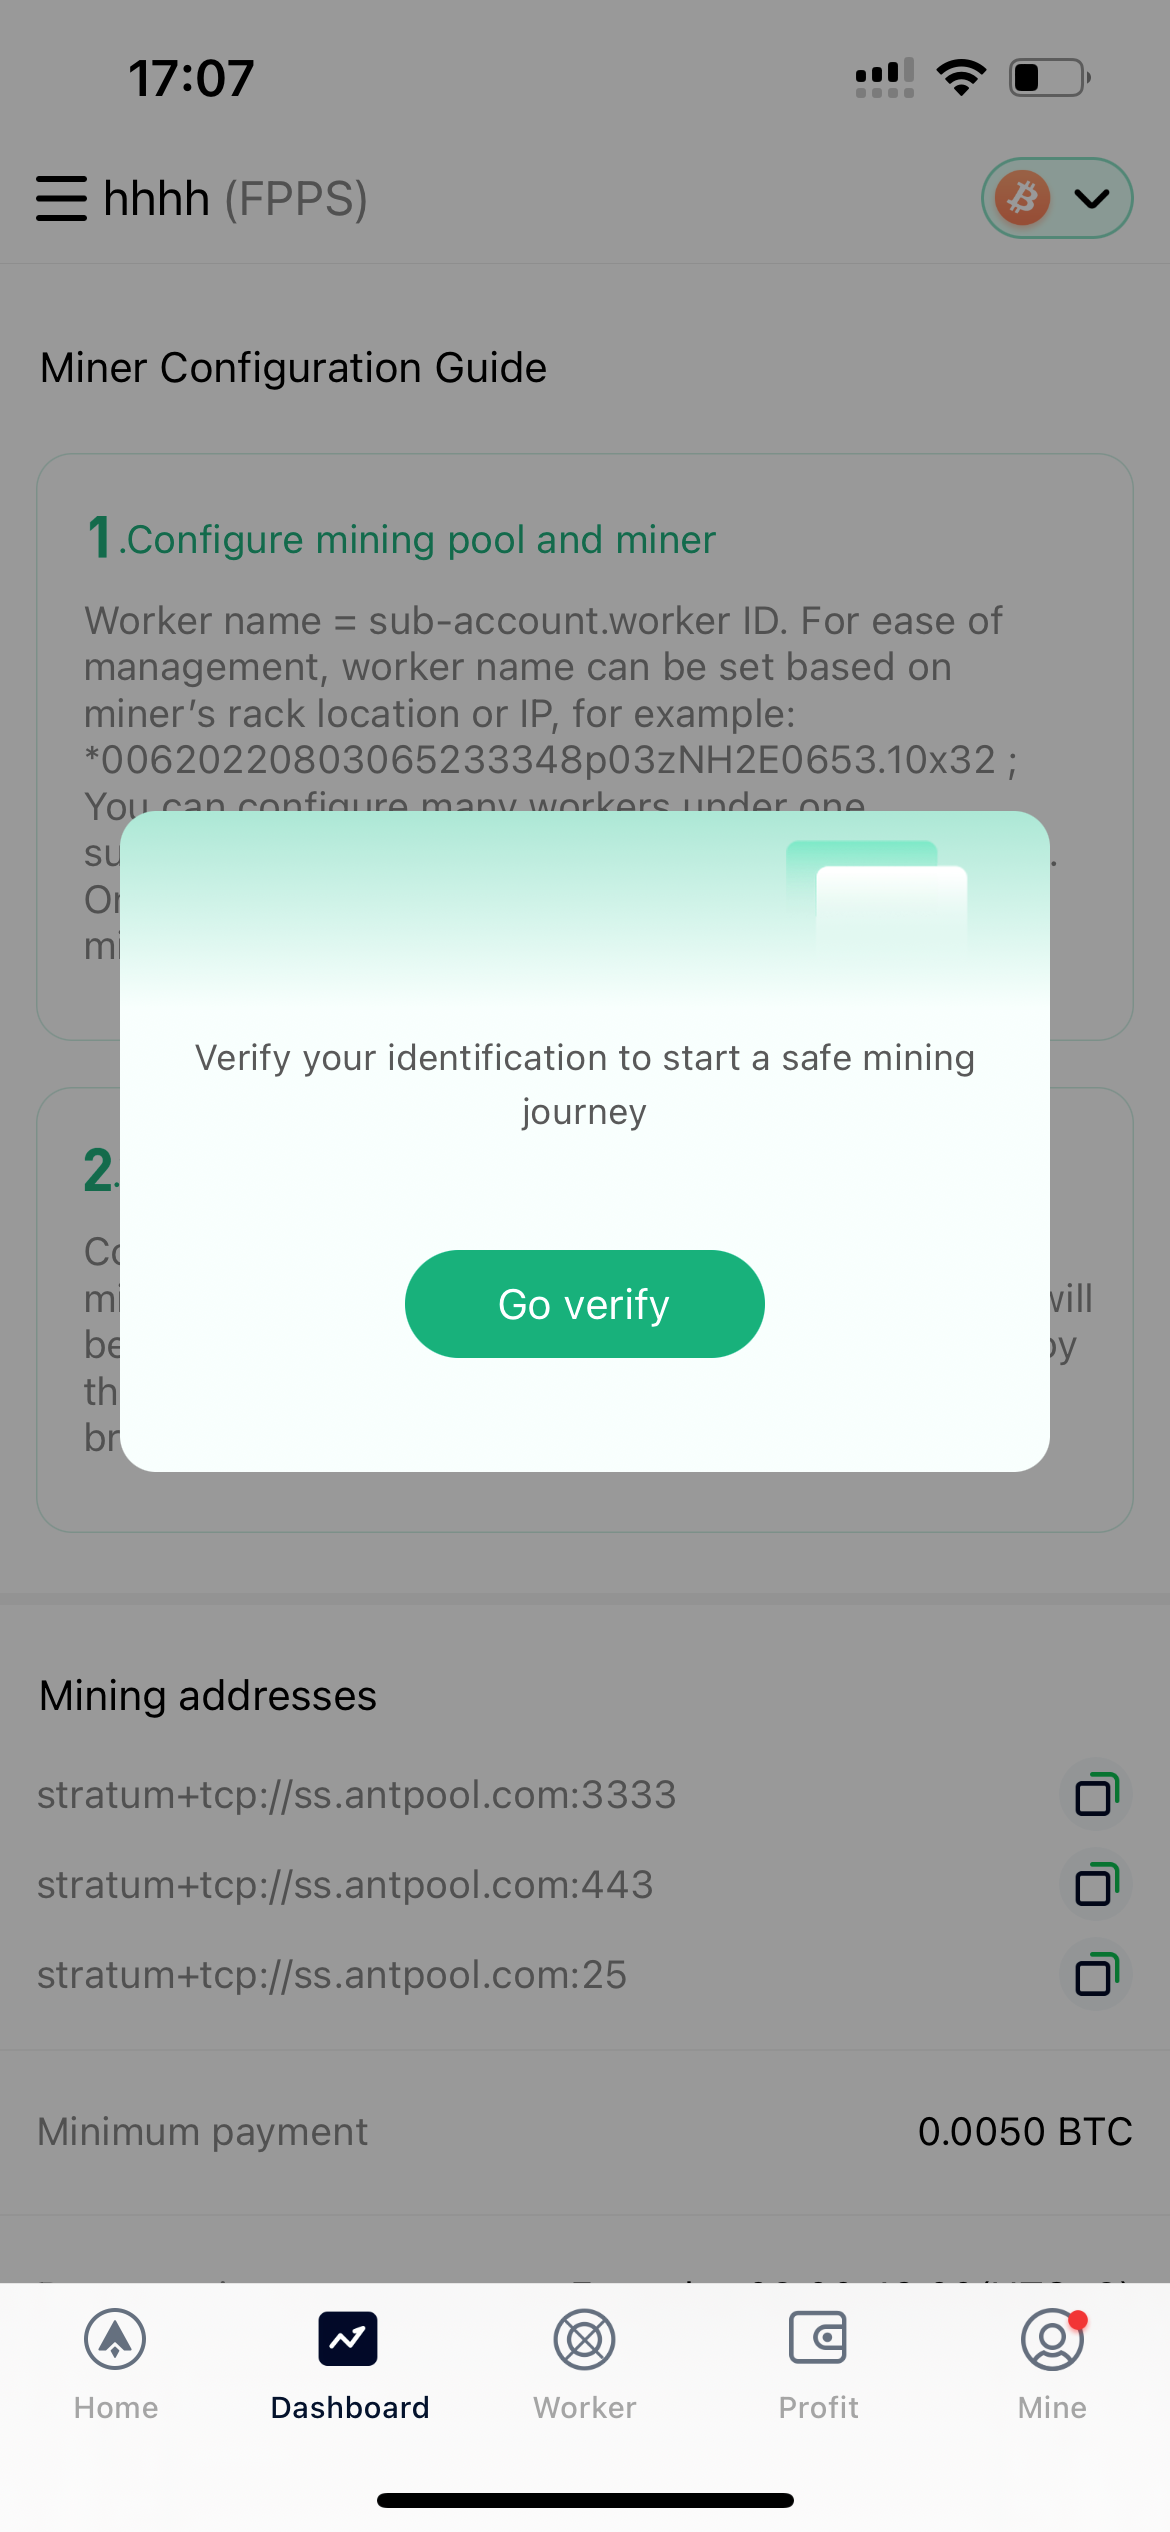Select the Home tab icon
This screenshot has height=2532, width=1170.
coord(114,2339)
